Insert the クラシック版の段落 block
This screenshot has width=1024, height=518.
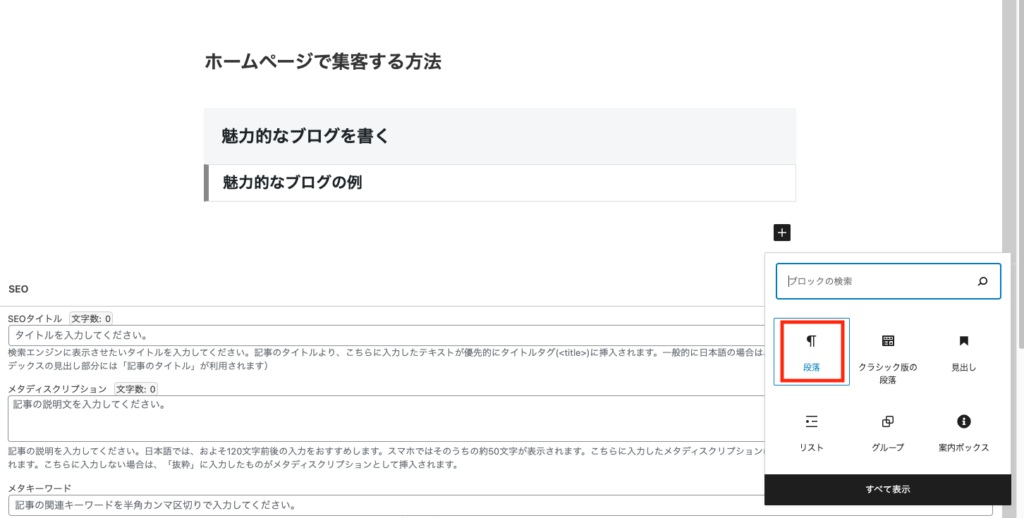pos(888,356)
